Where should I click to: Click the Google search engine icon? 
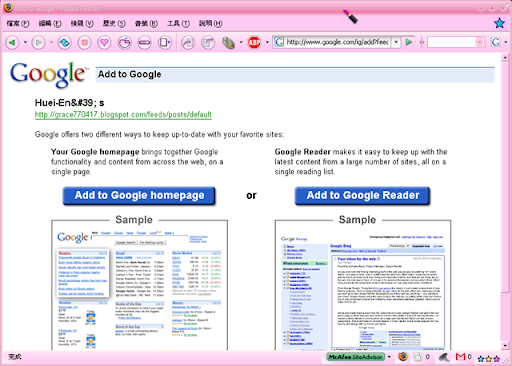click(496, 42)
